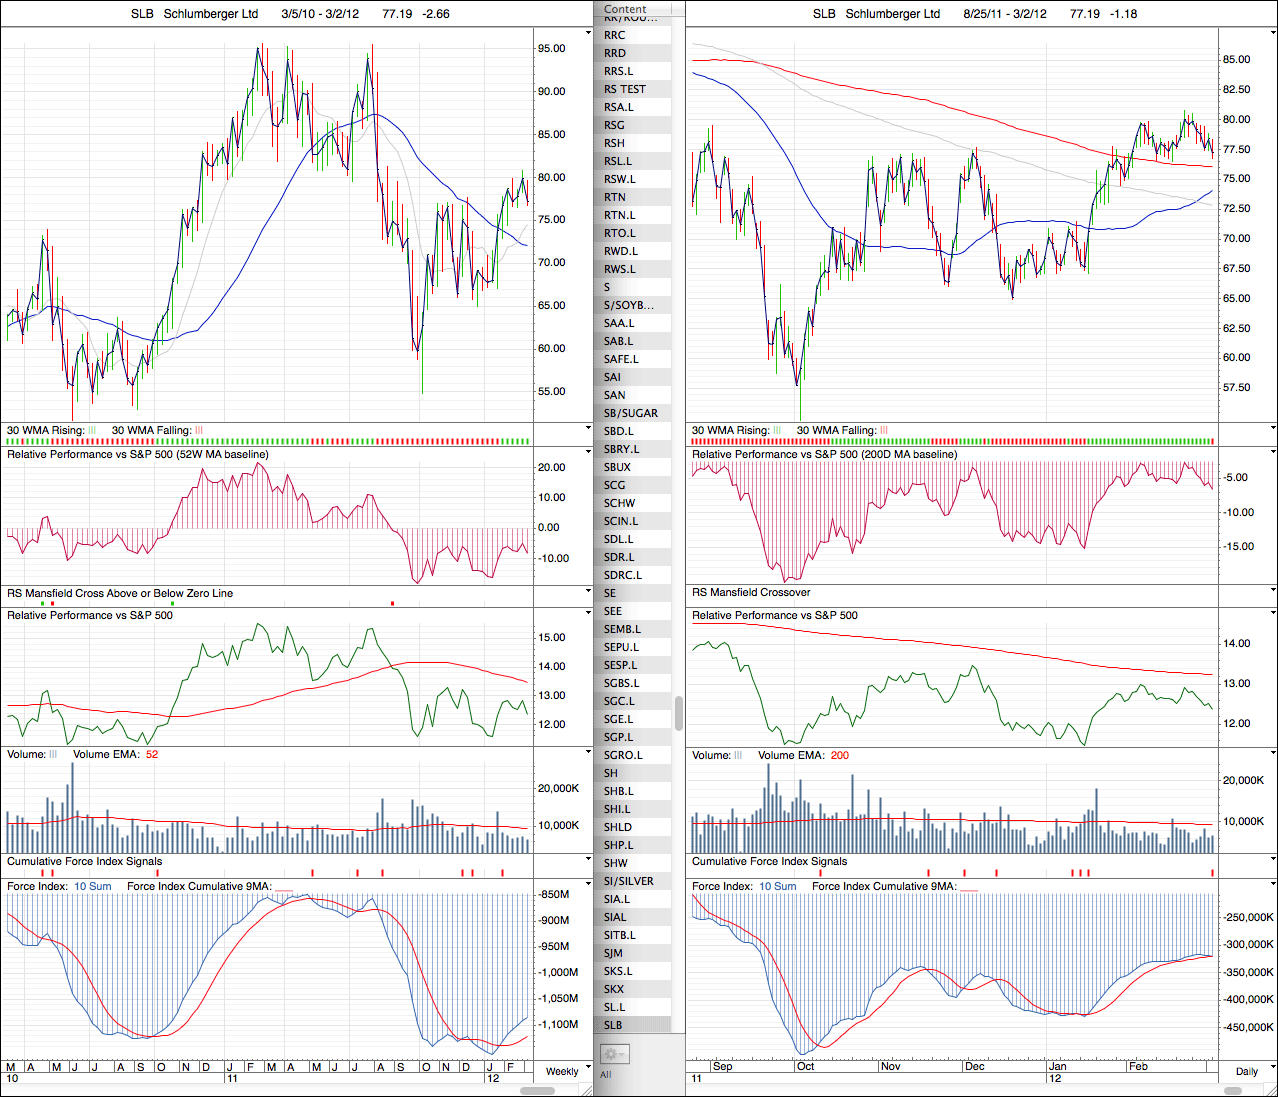Open the gear action menu below symbol list
The image size is (1278, 1097).
613,1054
